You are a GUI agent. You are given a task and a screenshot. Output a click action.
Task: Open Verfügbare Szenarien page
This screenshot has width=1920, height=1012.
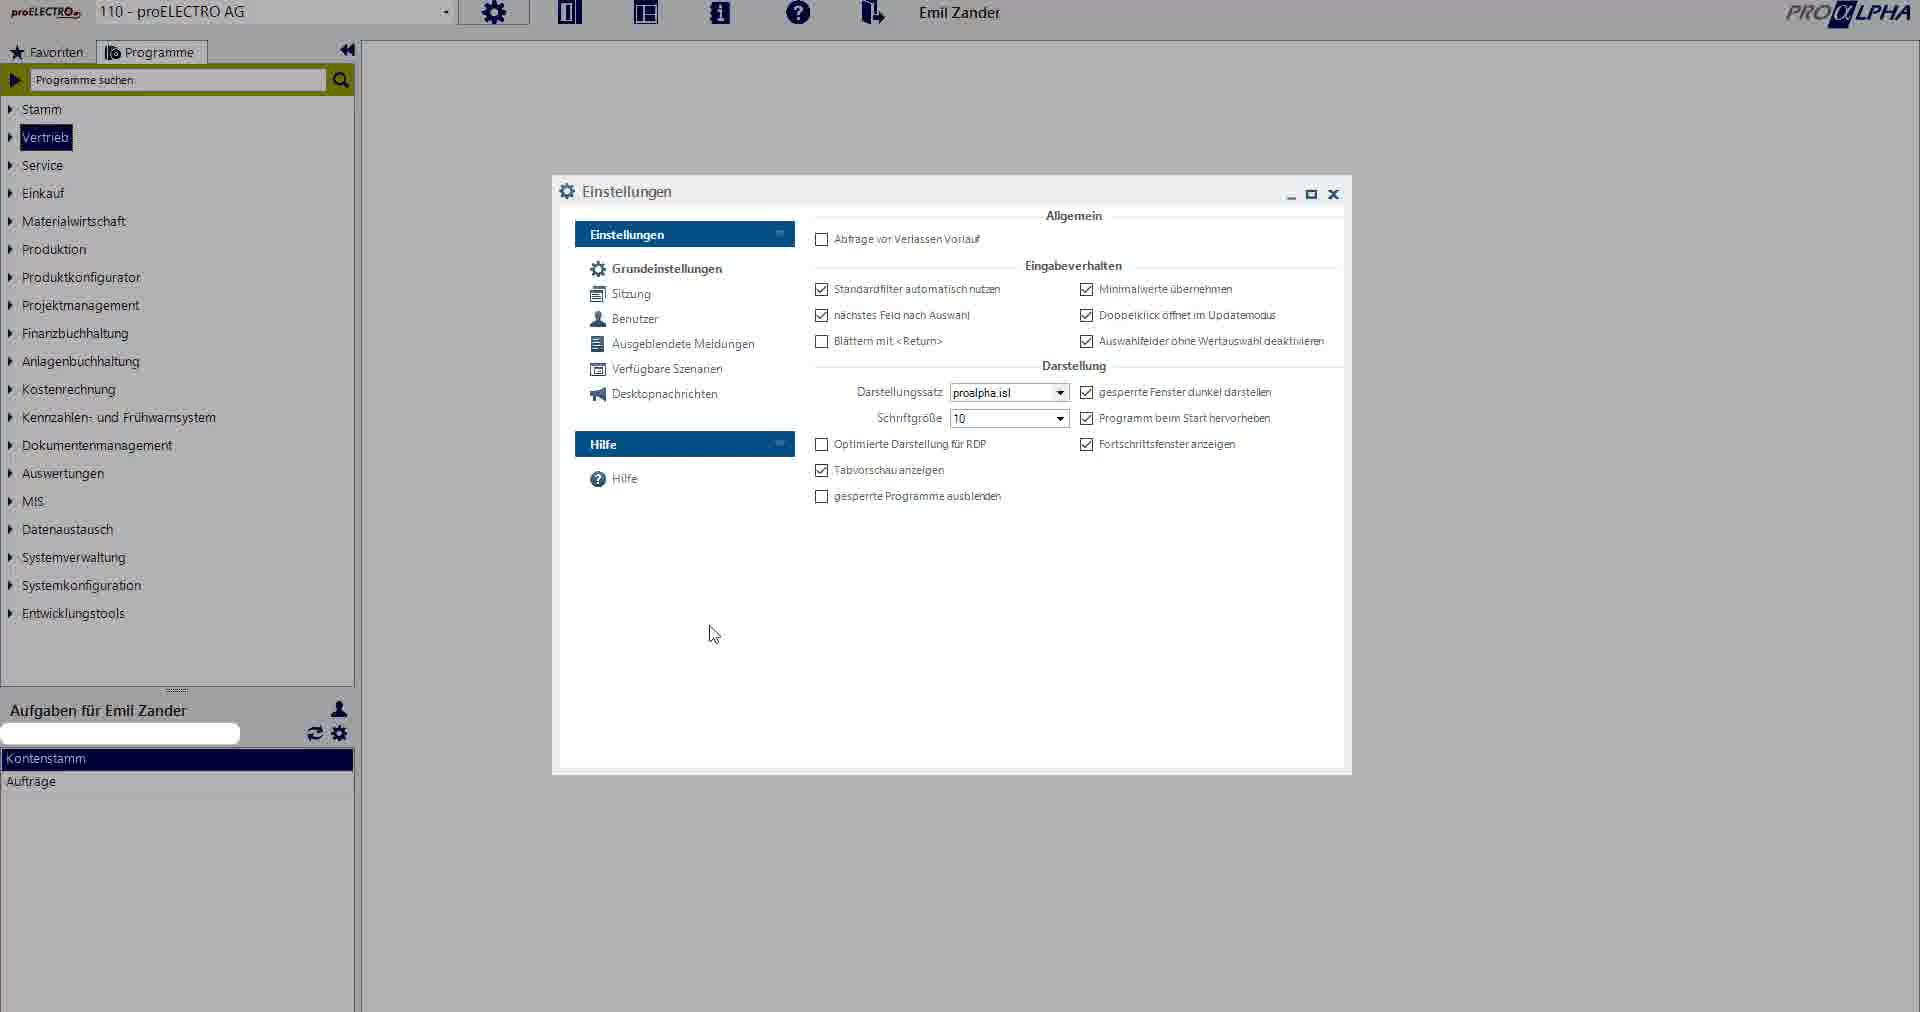(x=667, y=369)
